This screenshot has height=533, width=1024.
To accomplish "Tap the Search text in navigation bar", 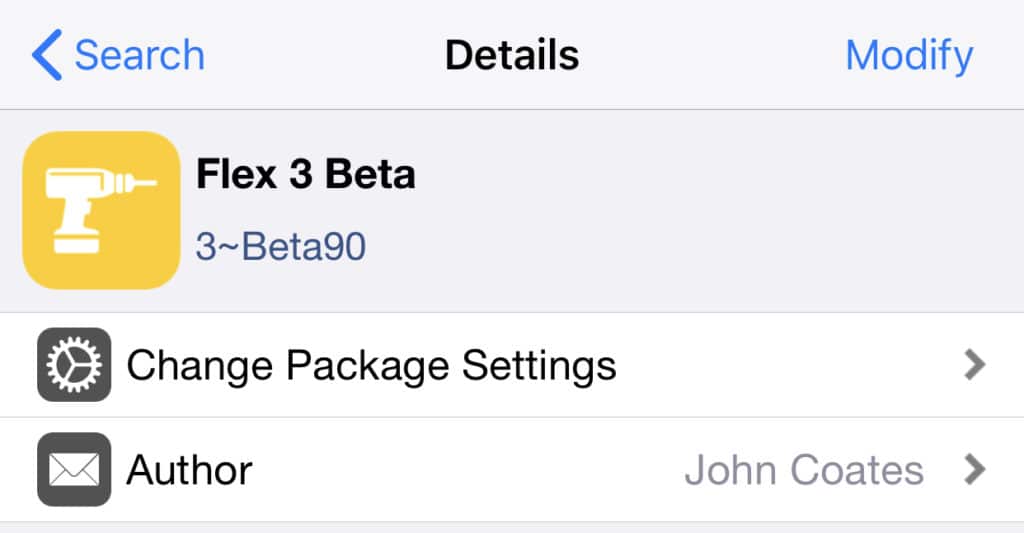I will 140,55.
